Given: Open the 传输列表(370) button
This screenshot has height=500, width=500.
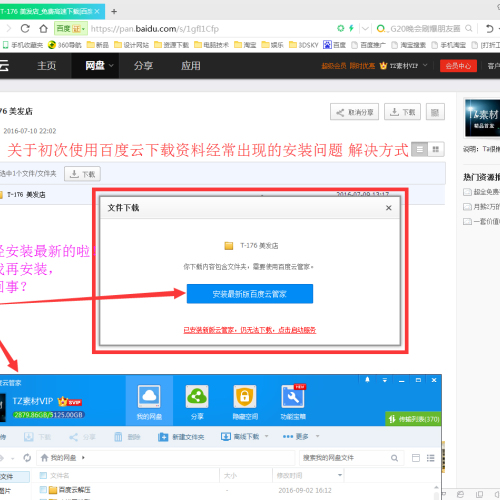Looking at the screenshot, I should click(414, 419).
